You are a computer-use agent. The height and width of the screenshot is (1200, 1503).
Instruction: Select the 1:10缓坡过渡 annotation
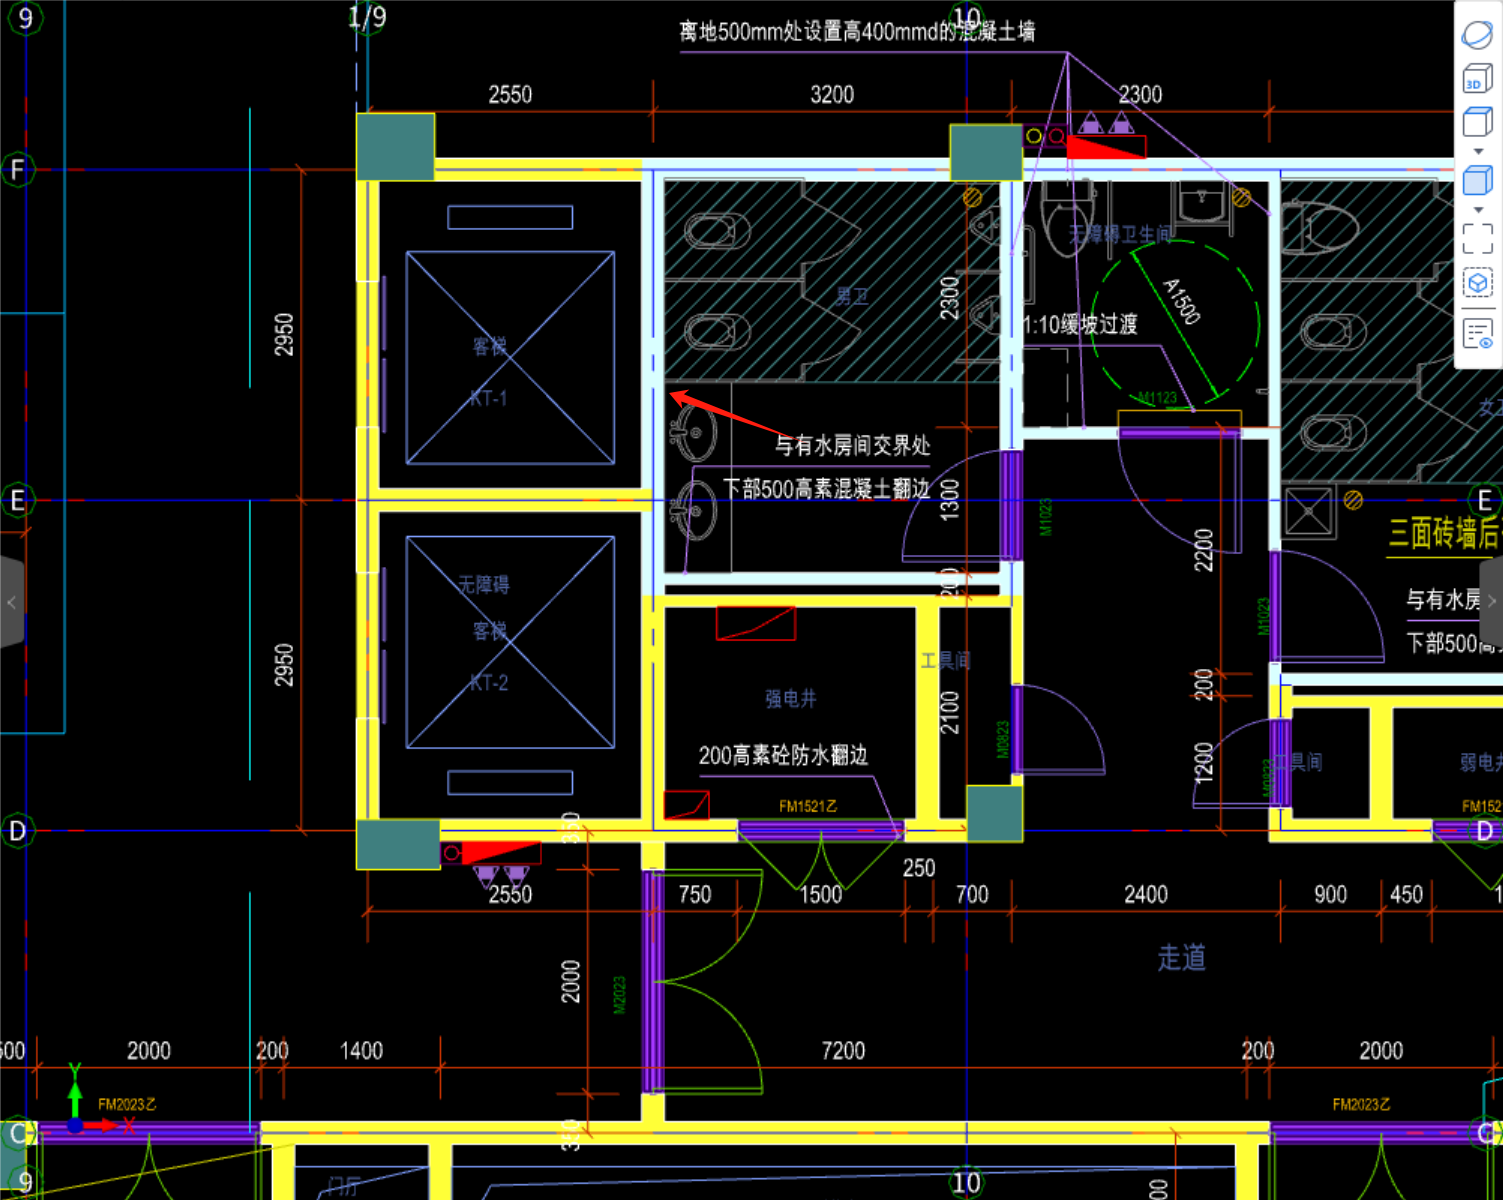point(1080,324)
